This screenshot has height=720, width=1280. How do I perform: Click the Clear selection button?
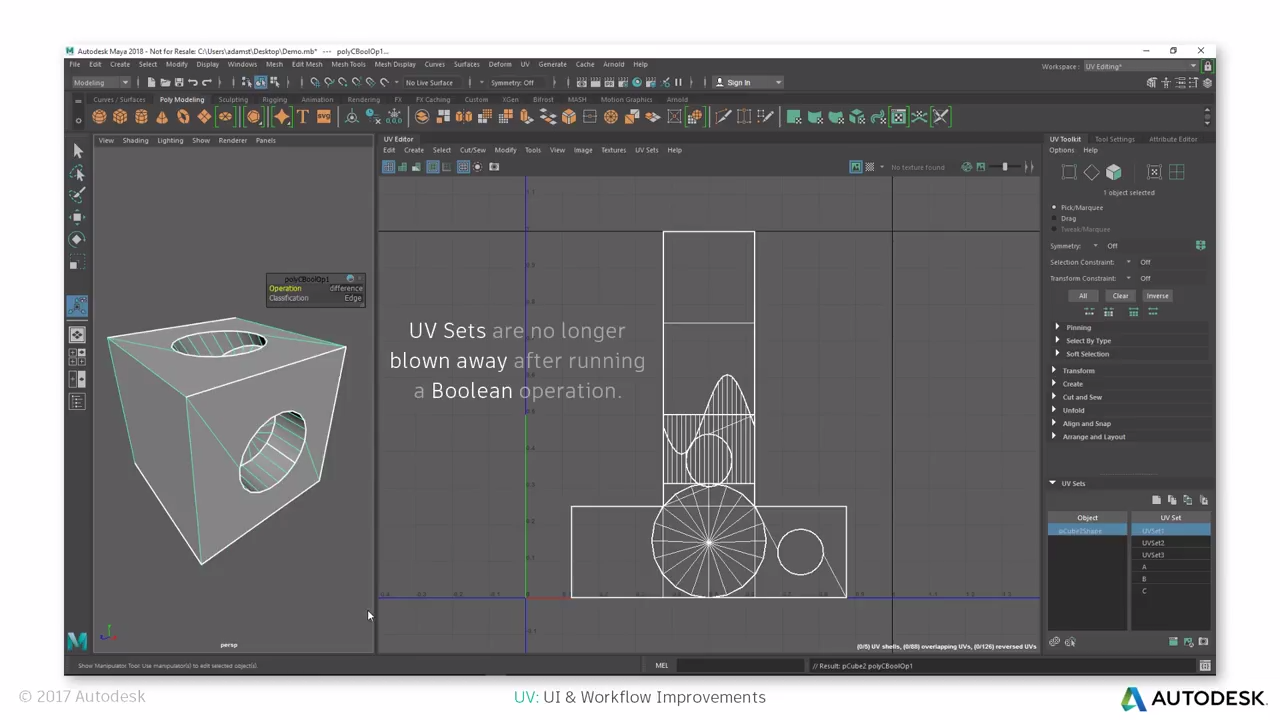click(1120, 296)
